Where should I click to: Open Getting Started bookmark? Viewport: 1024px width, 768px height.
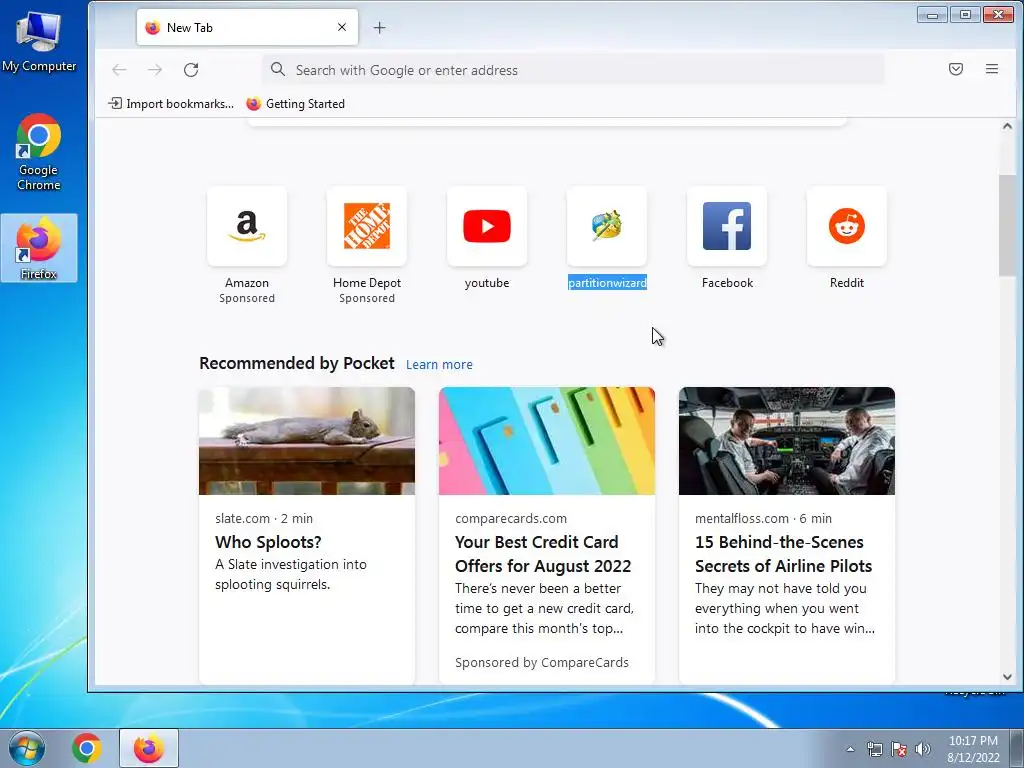click(296, 104)
